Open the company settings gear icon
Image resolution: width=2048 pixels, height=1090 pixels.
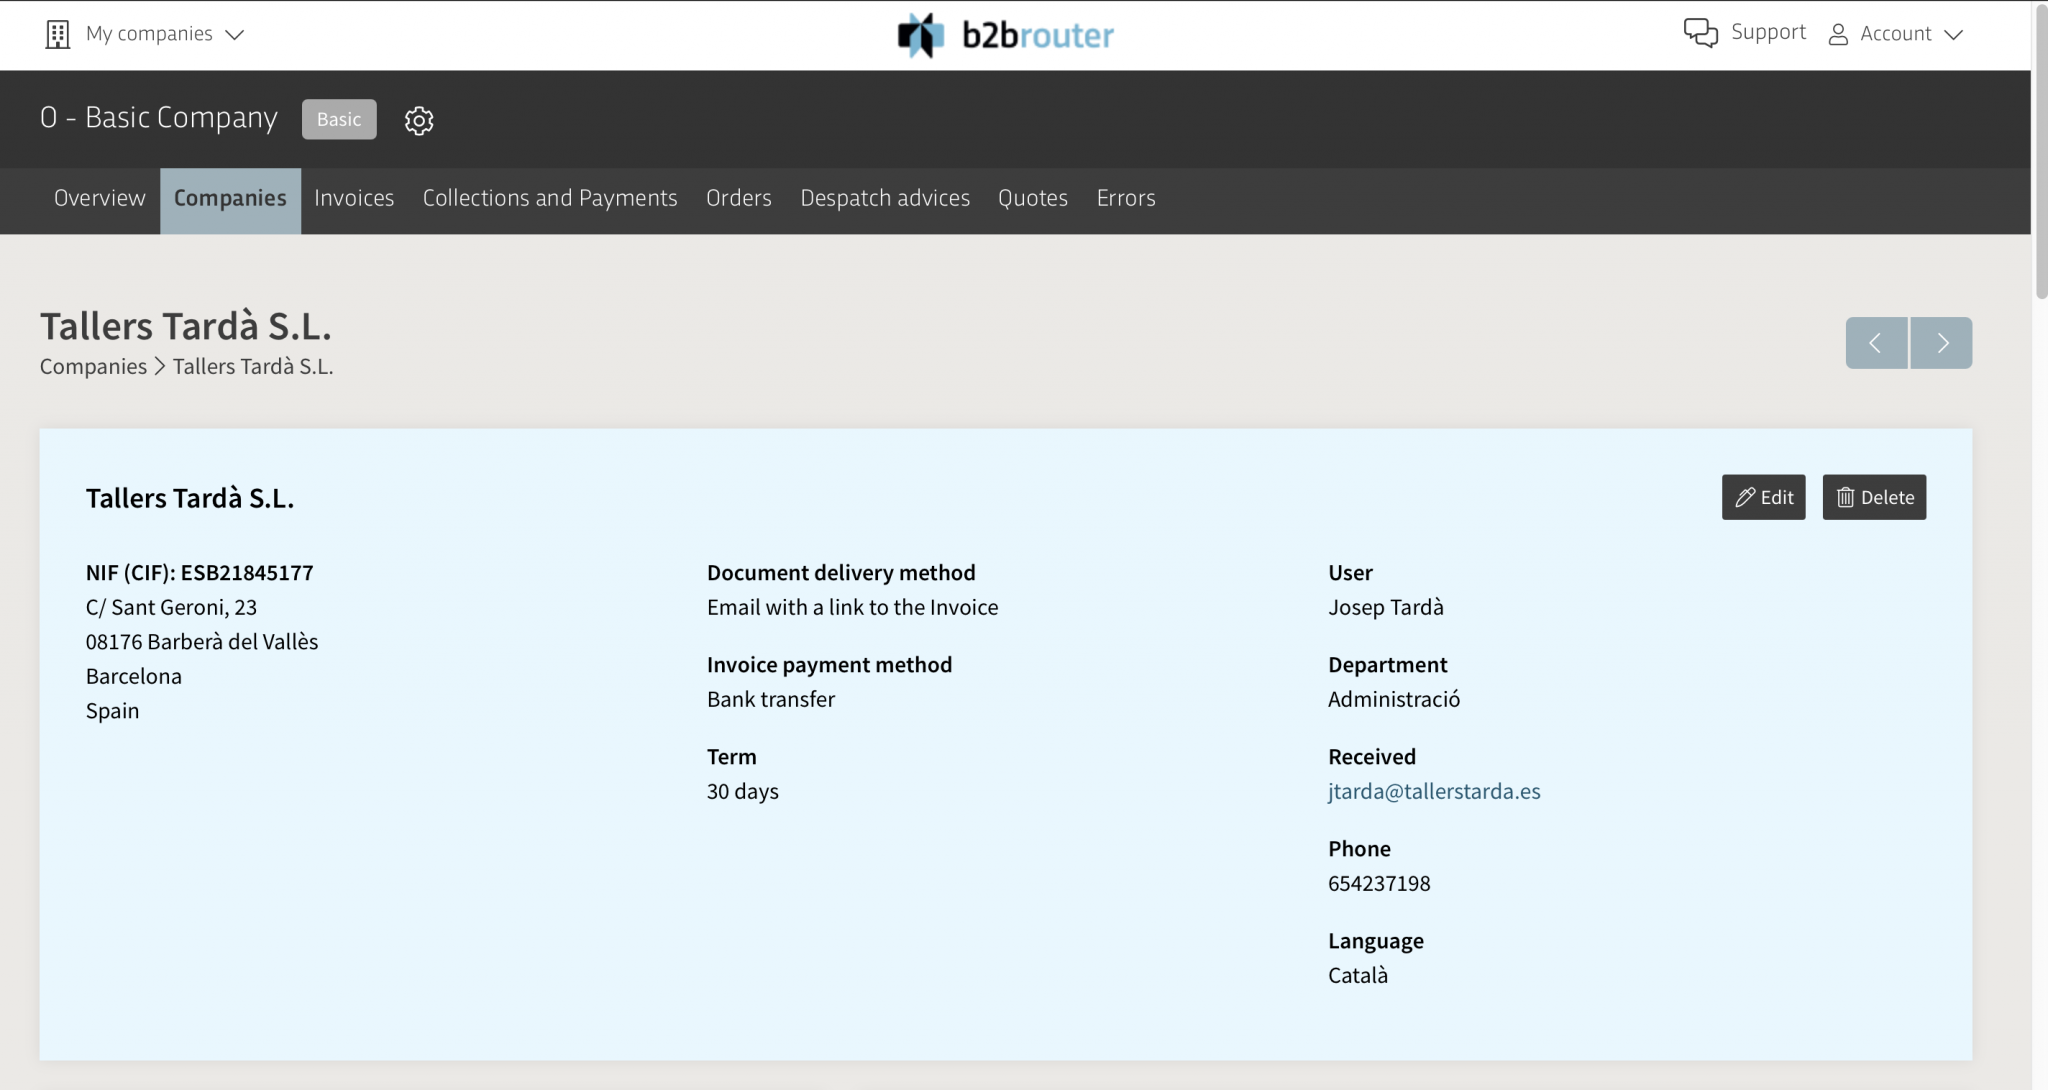point(419,120)
